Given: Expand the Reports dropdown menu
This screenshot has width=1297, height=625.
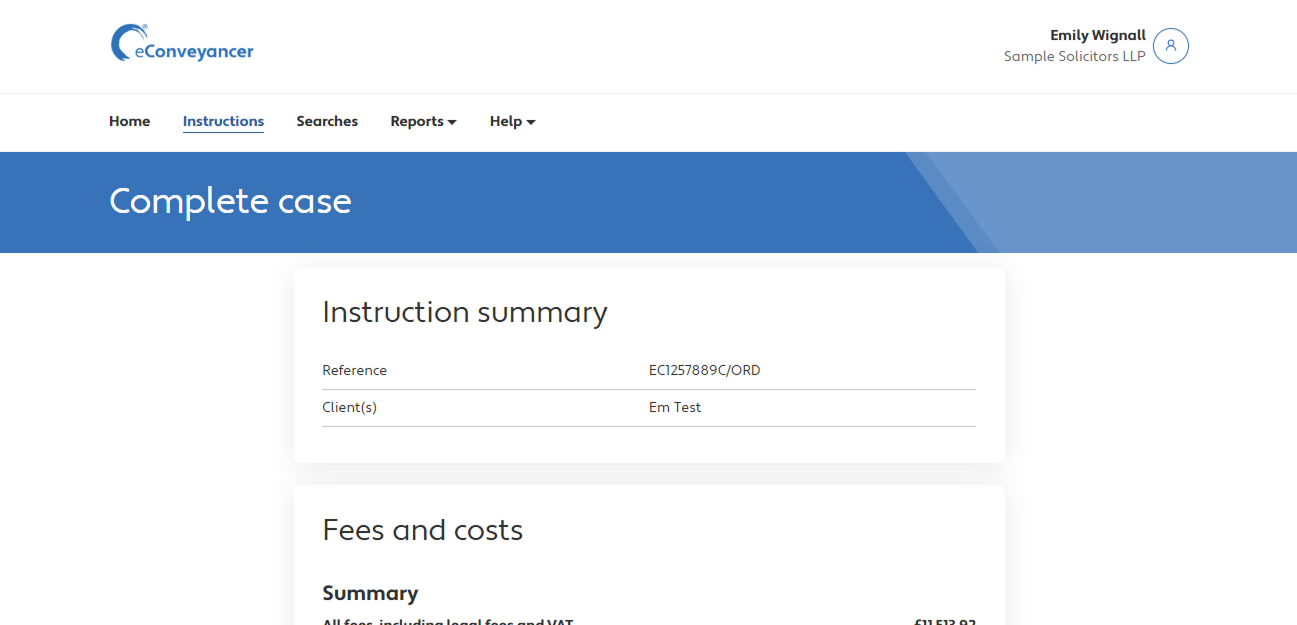Looking at the screenshot, I should [x=423, y=121].
